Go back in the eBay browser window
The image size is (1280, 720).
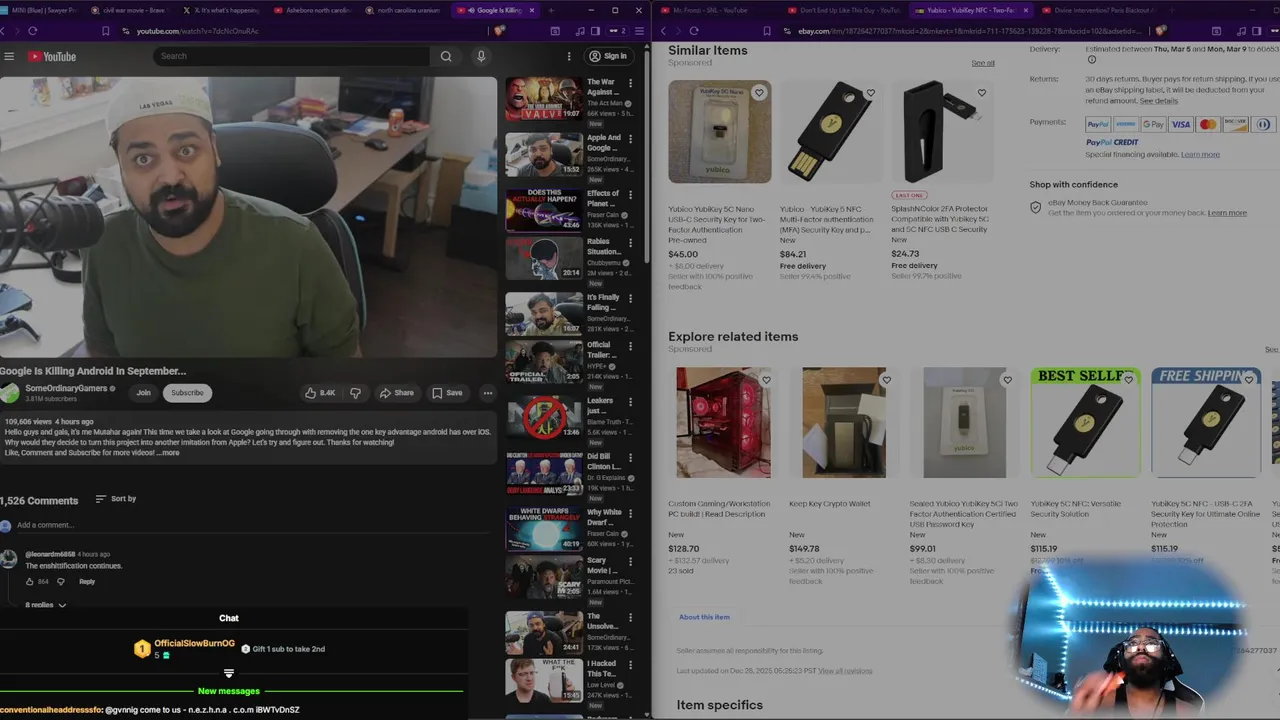tap(663, 31)
